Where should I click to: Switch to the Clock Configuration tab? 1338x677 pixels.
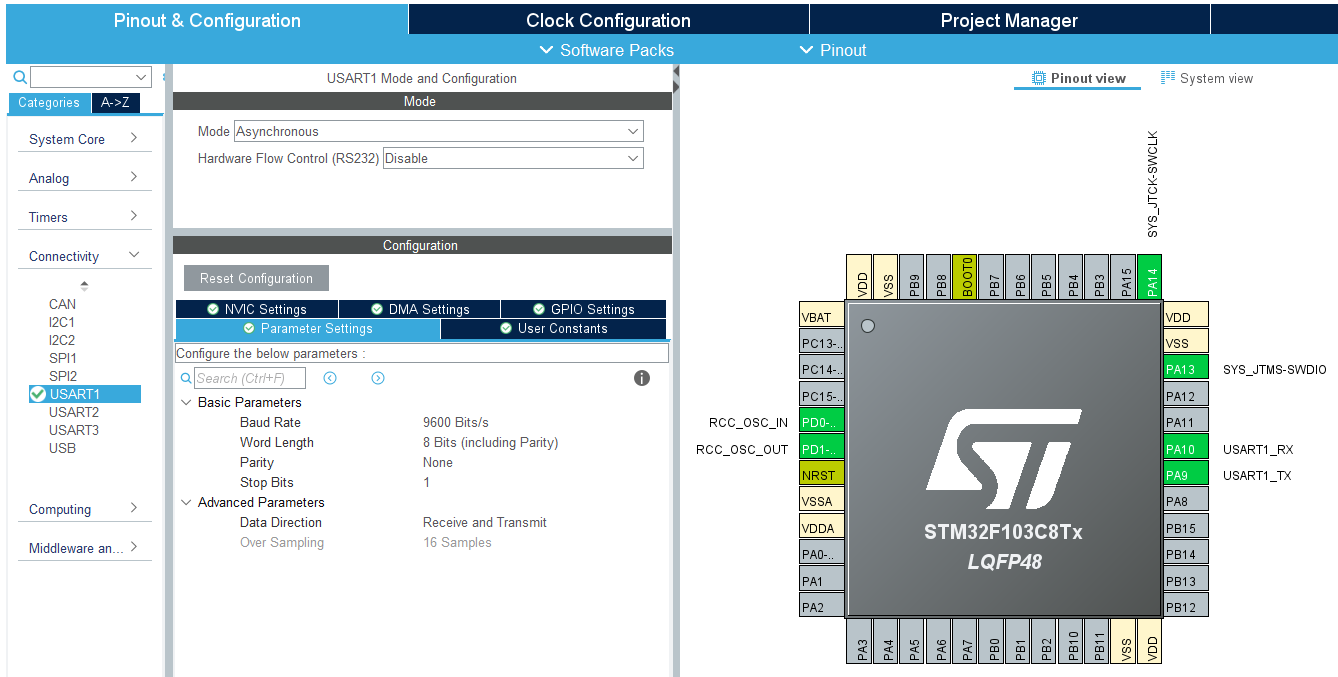coord(608,20)
